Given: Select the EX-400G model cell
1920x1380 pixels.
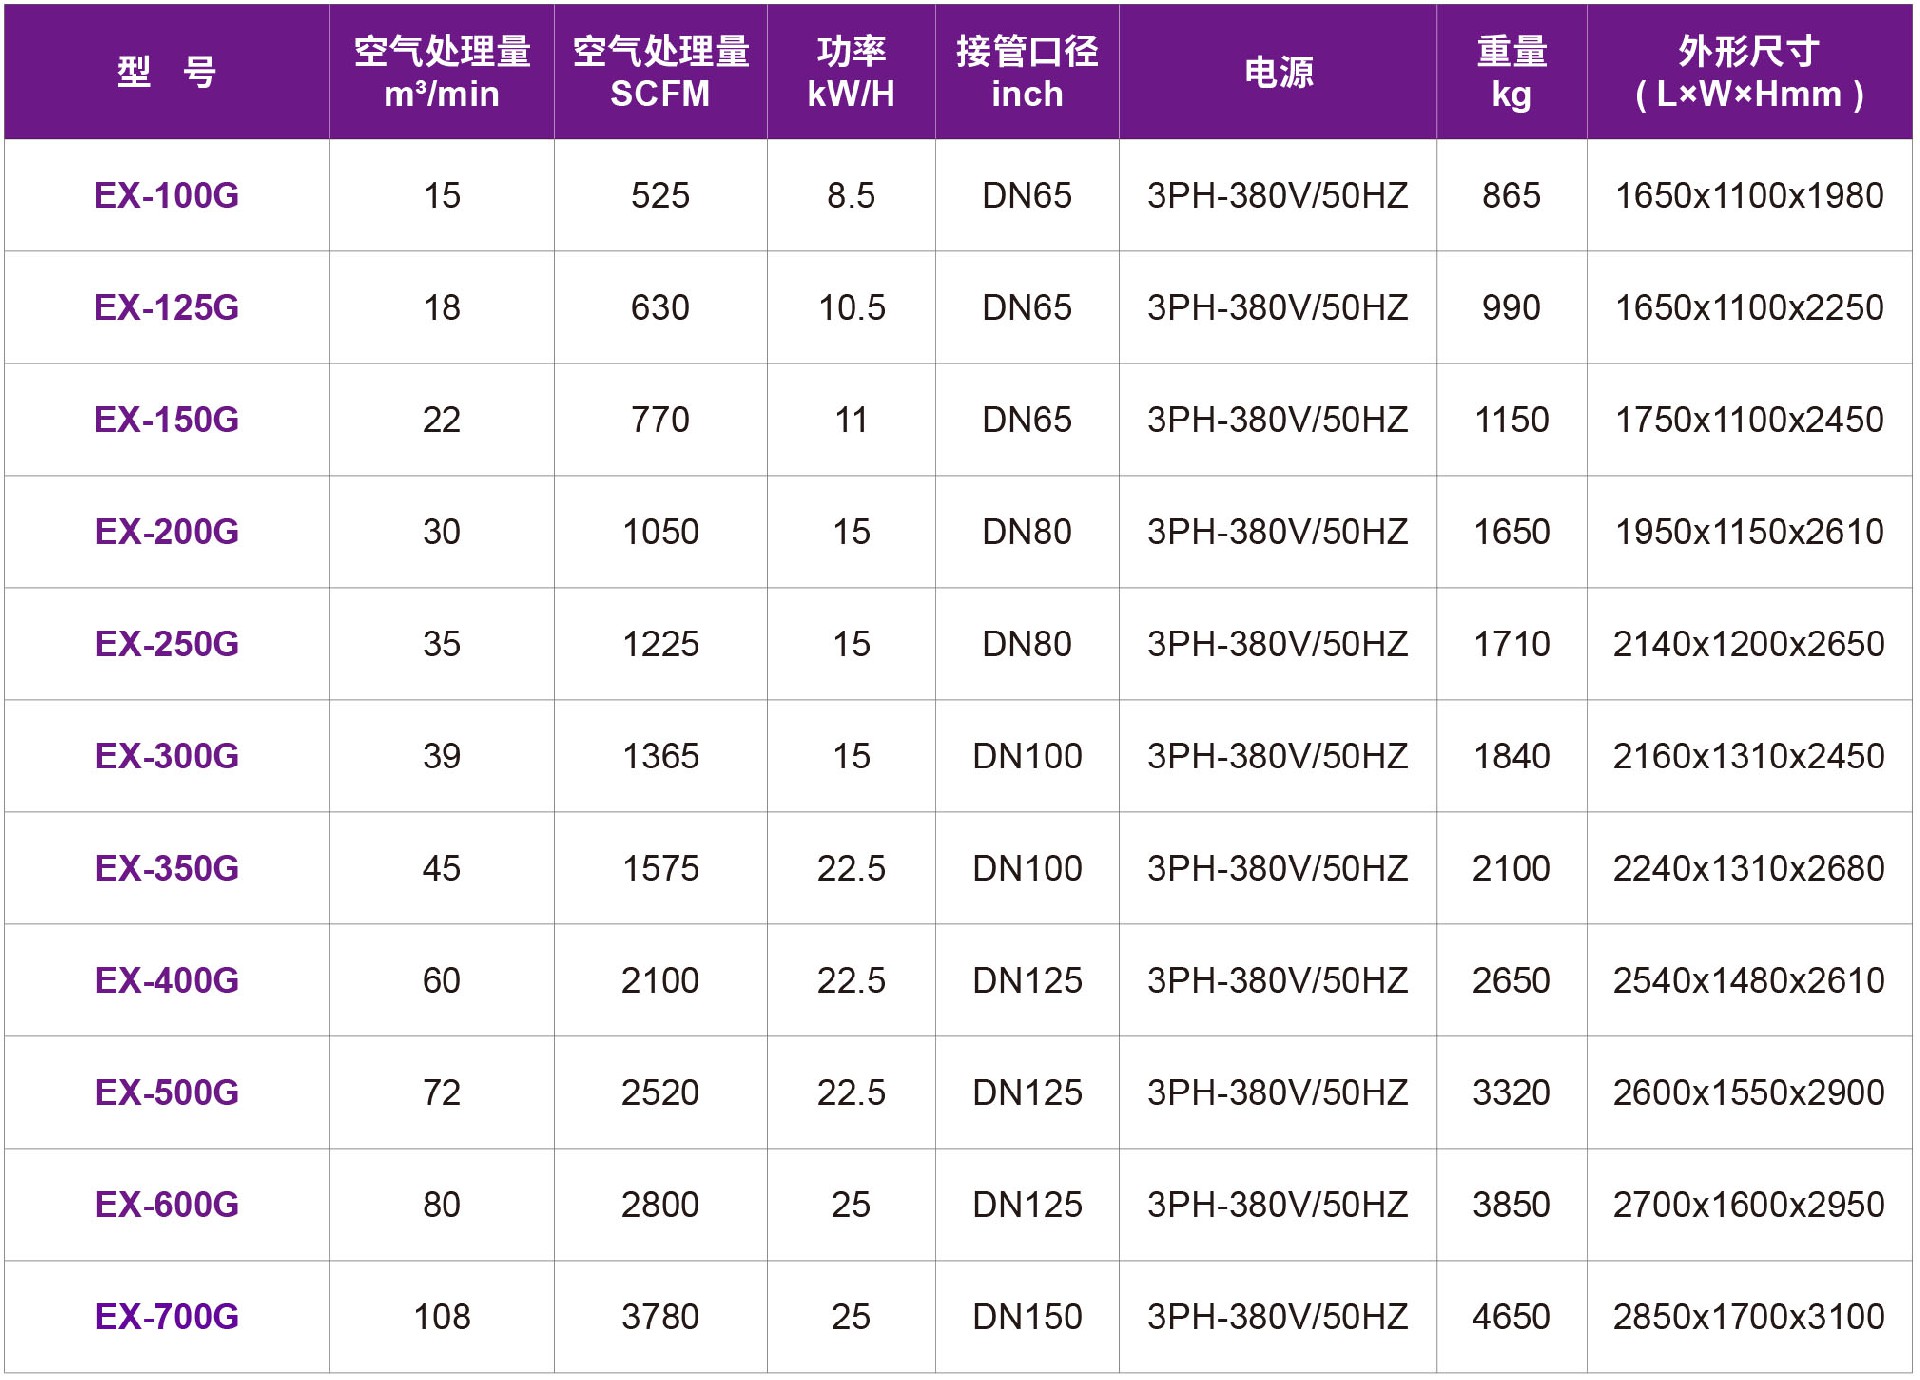Looking at the screenshot, I should click(x=167, y=980).
